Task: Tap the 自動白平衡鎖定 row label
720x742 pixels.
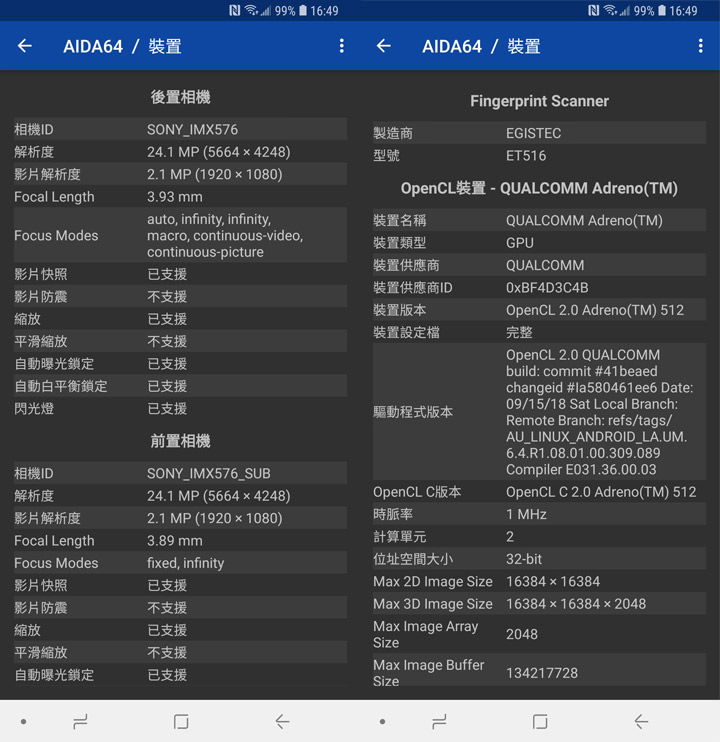Action: coord(61,387)
